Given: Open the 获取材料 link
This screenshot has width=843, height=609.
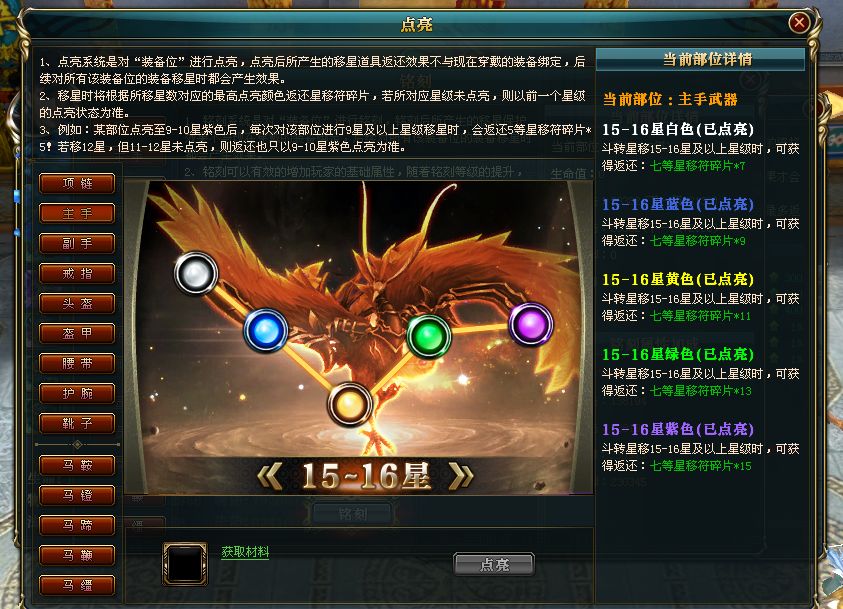Looking at the screenshot, I should point(245,552).
